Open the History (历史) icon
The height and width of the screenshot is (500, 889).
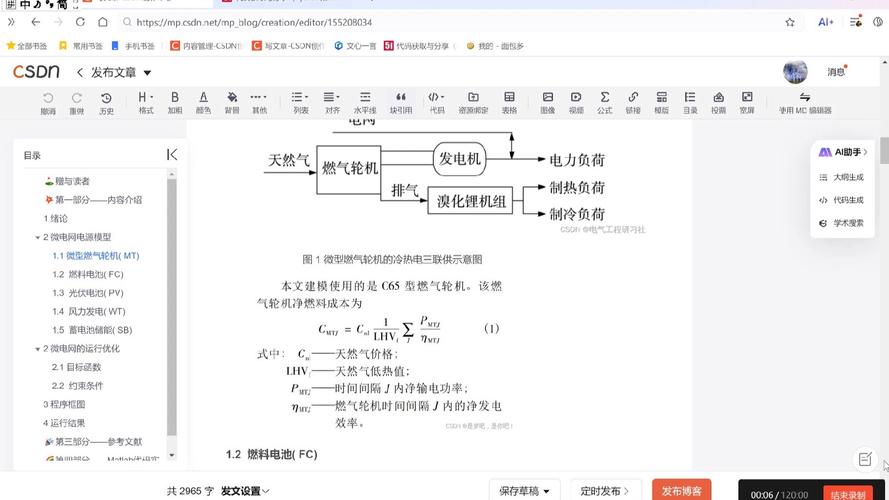pyautogui.click(x=106, y=103)
